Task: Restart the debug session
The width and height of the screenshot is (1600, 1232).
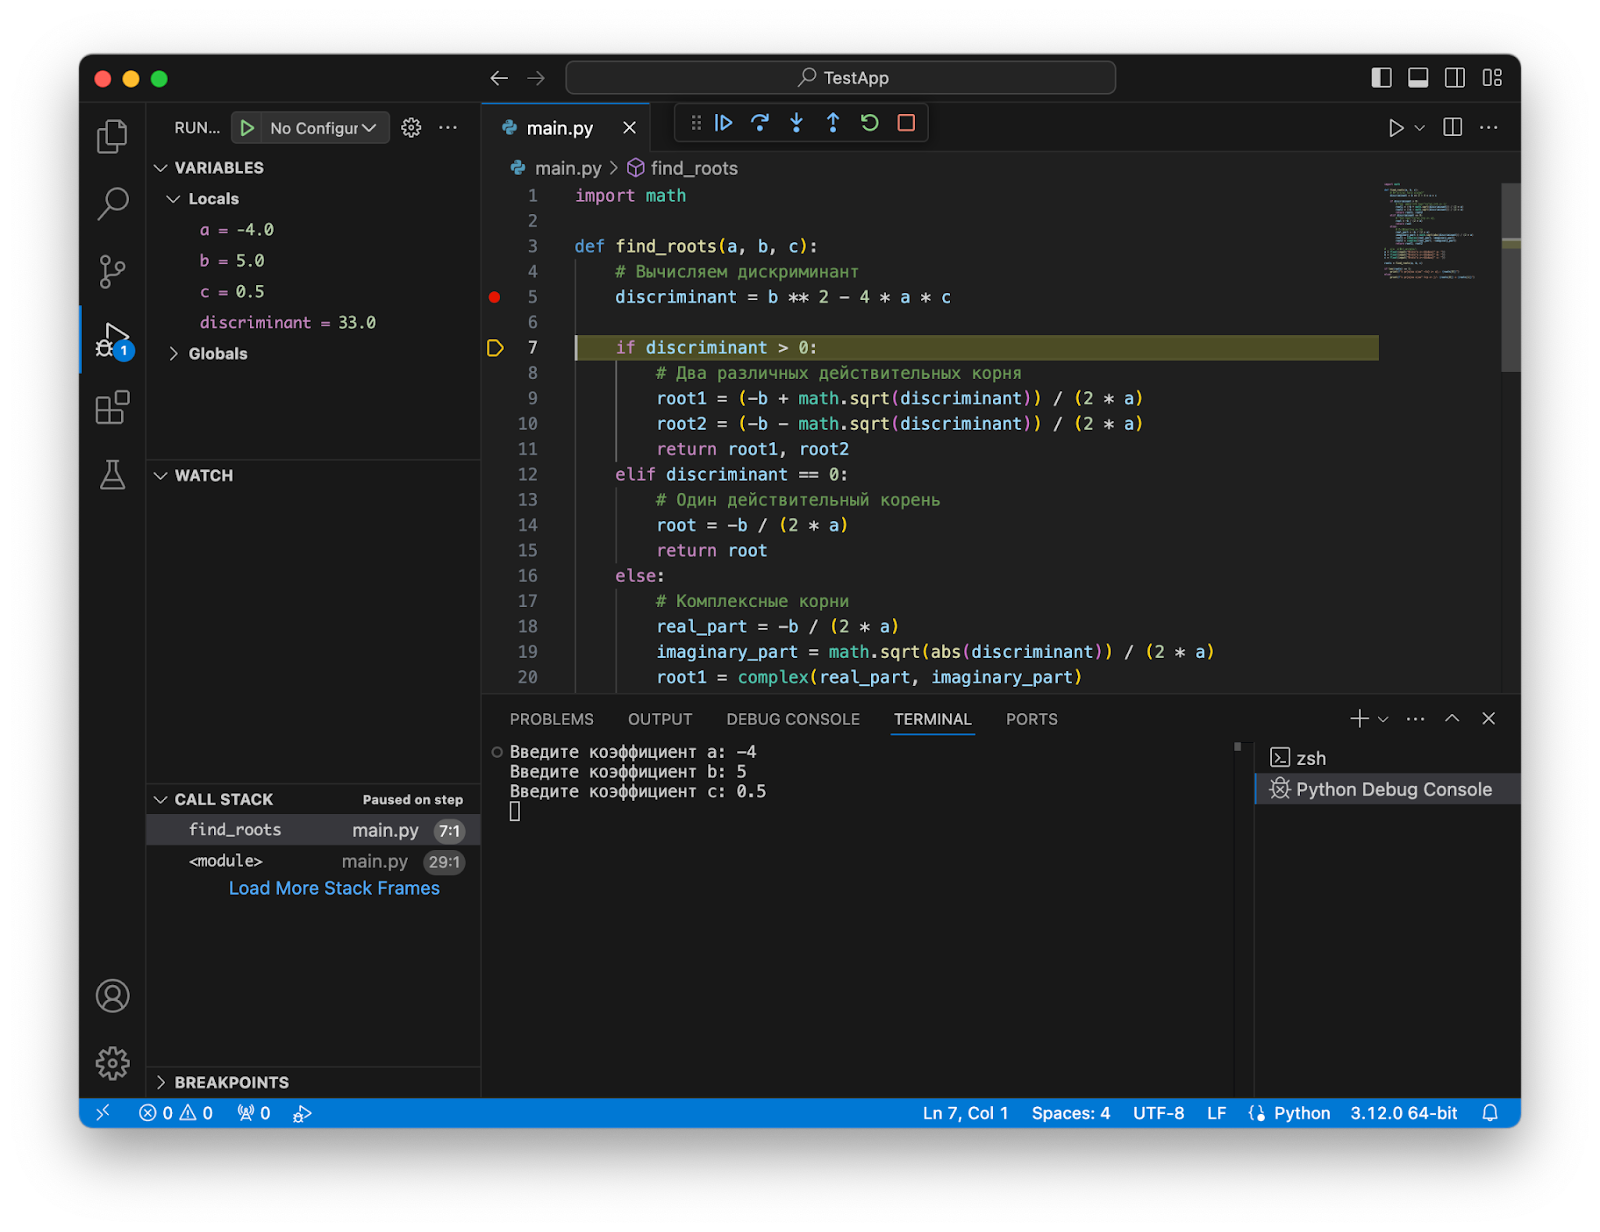Action: pos(870,123)
